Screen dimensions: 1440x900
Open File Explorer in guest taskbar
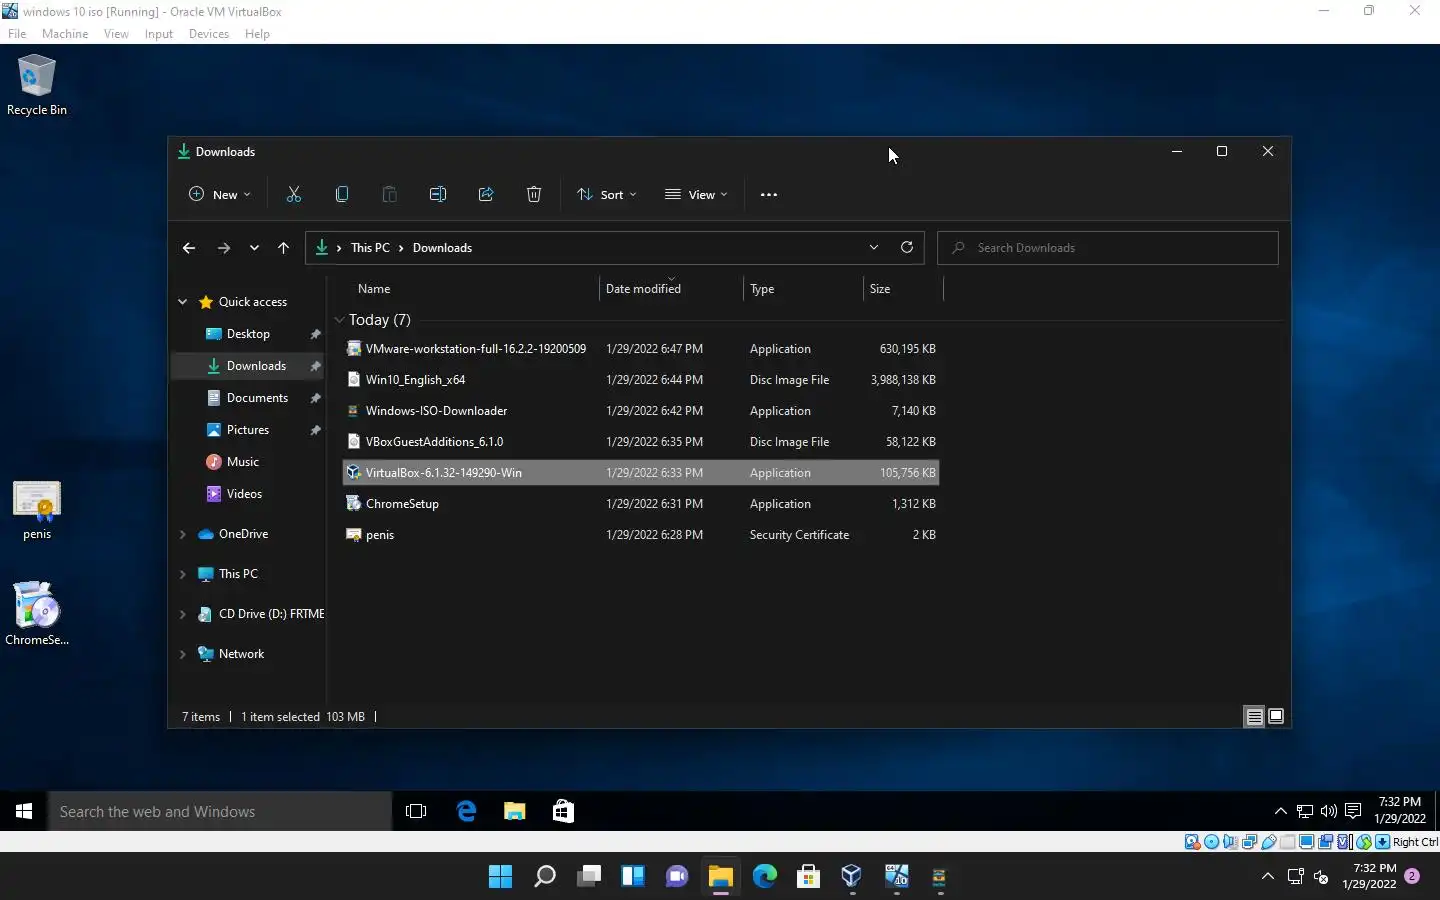515,811
